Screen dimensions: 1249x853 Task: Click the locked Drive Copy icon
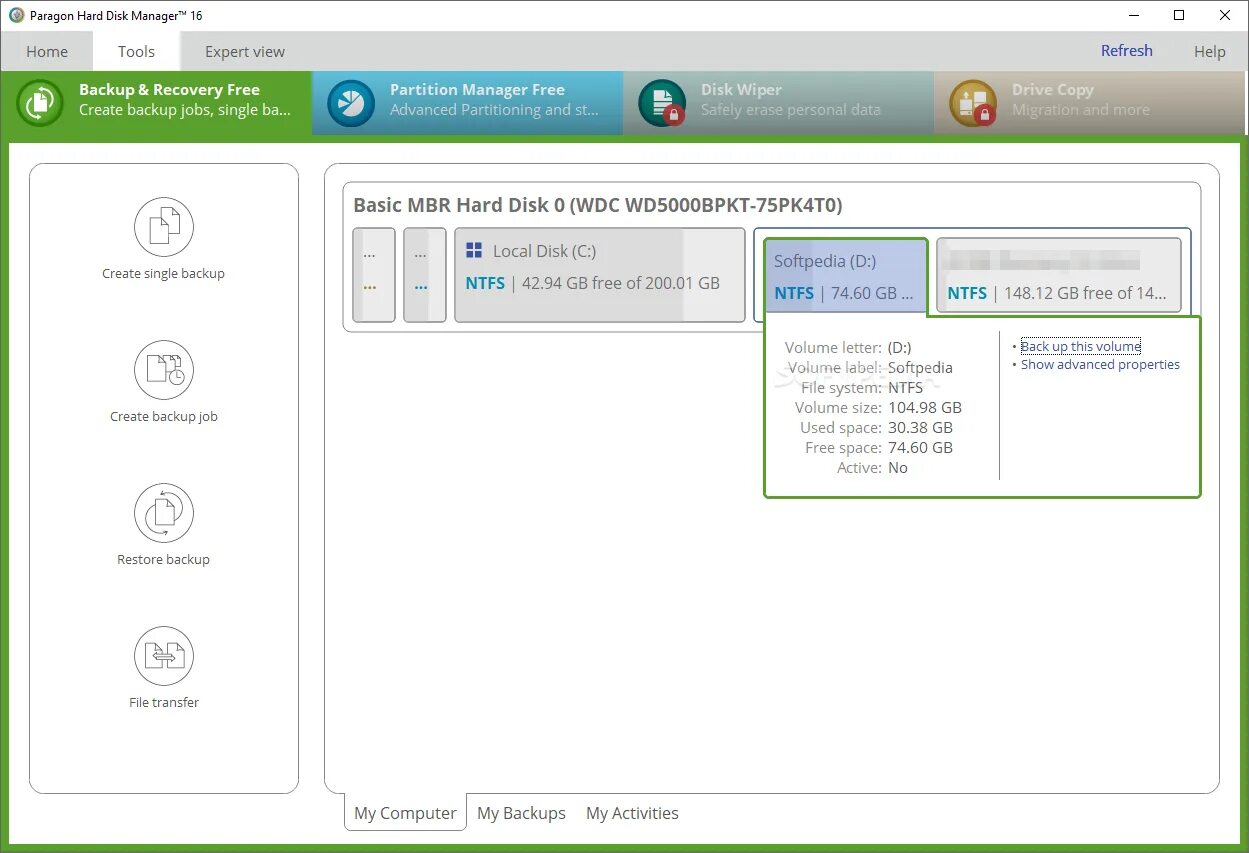pyautogui.click(x=973, y=103)
